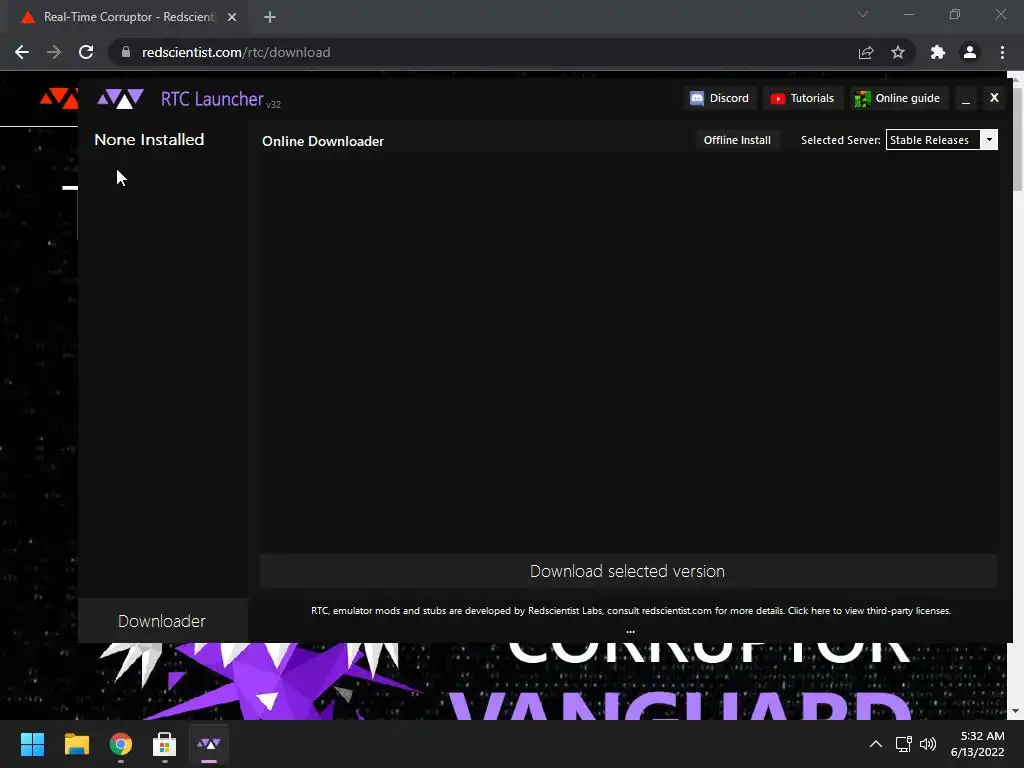The height and width of the screenshot is (768, 1024).
Task: Open Chrome three-dot menu
Action: [1002, 52]
